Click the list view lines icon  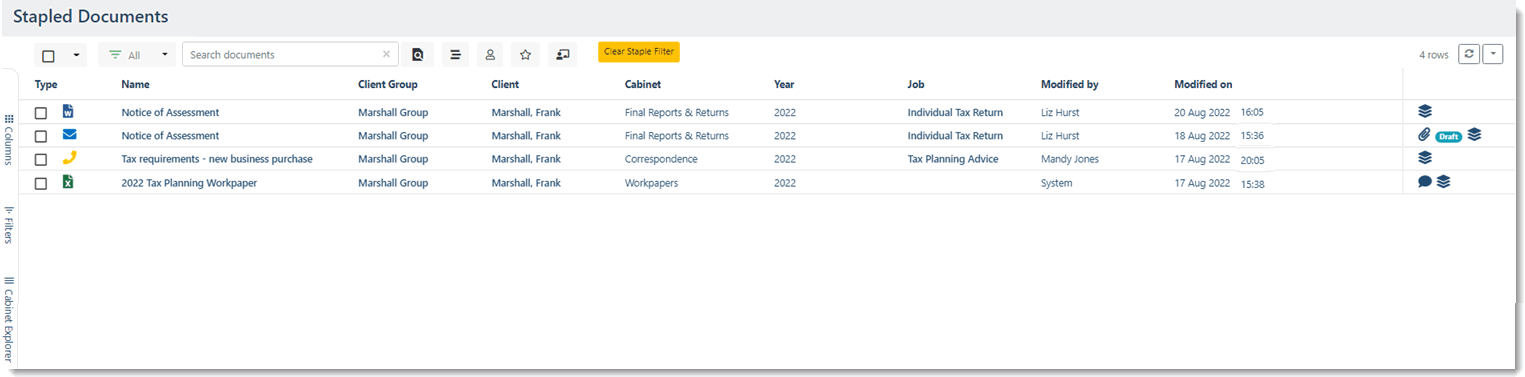point(454,55)
